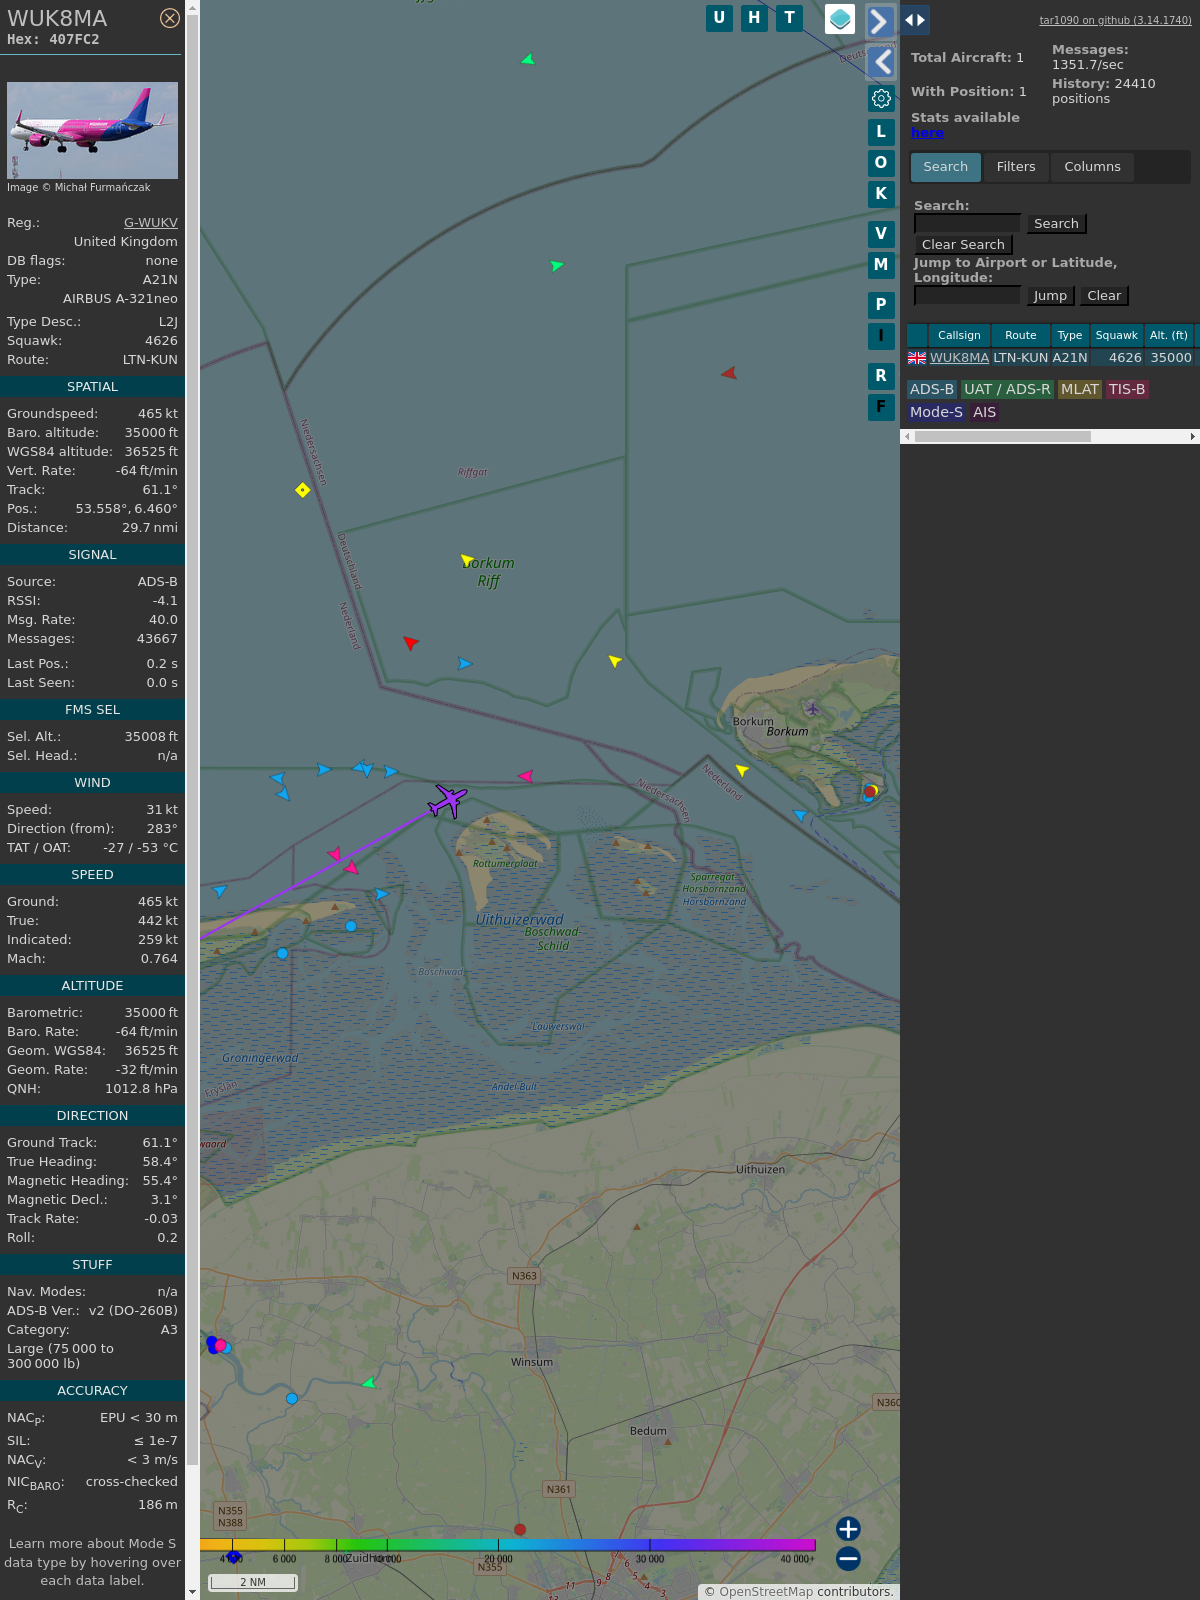1200x1600 pixels.
Task: Toggle the F map button
Action: [x=881, y=407]
